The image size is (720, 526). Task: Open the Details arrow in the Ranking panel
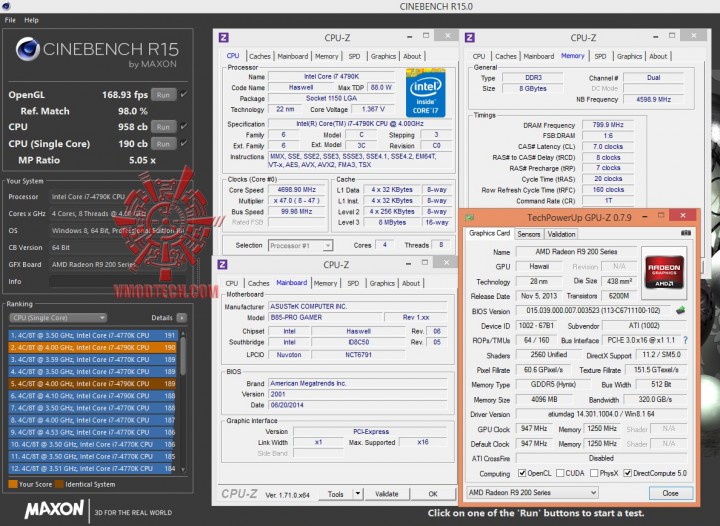(182, 318)
